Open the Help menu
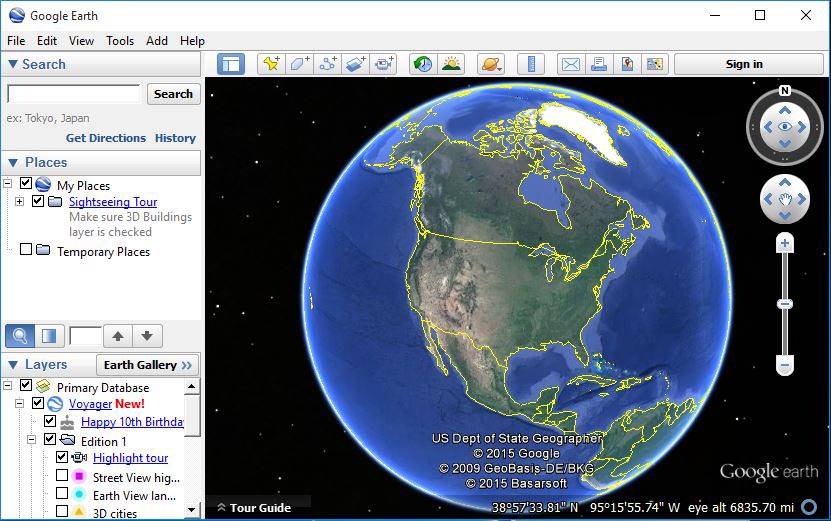831x521 pixels. point(192,41)
